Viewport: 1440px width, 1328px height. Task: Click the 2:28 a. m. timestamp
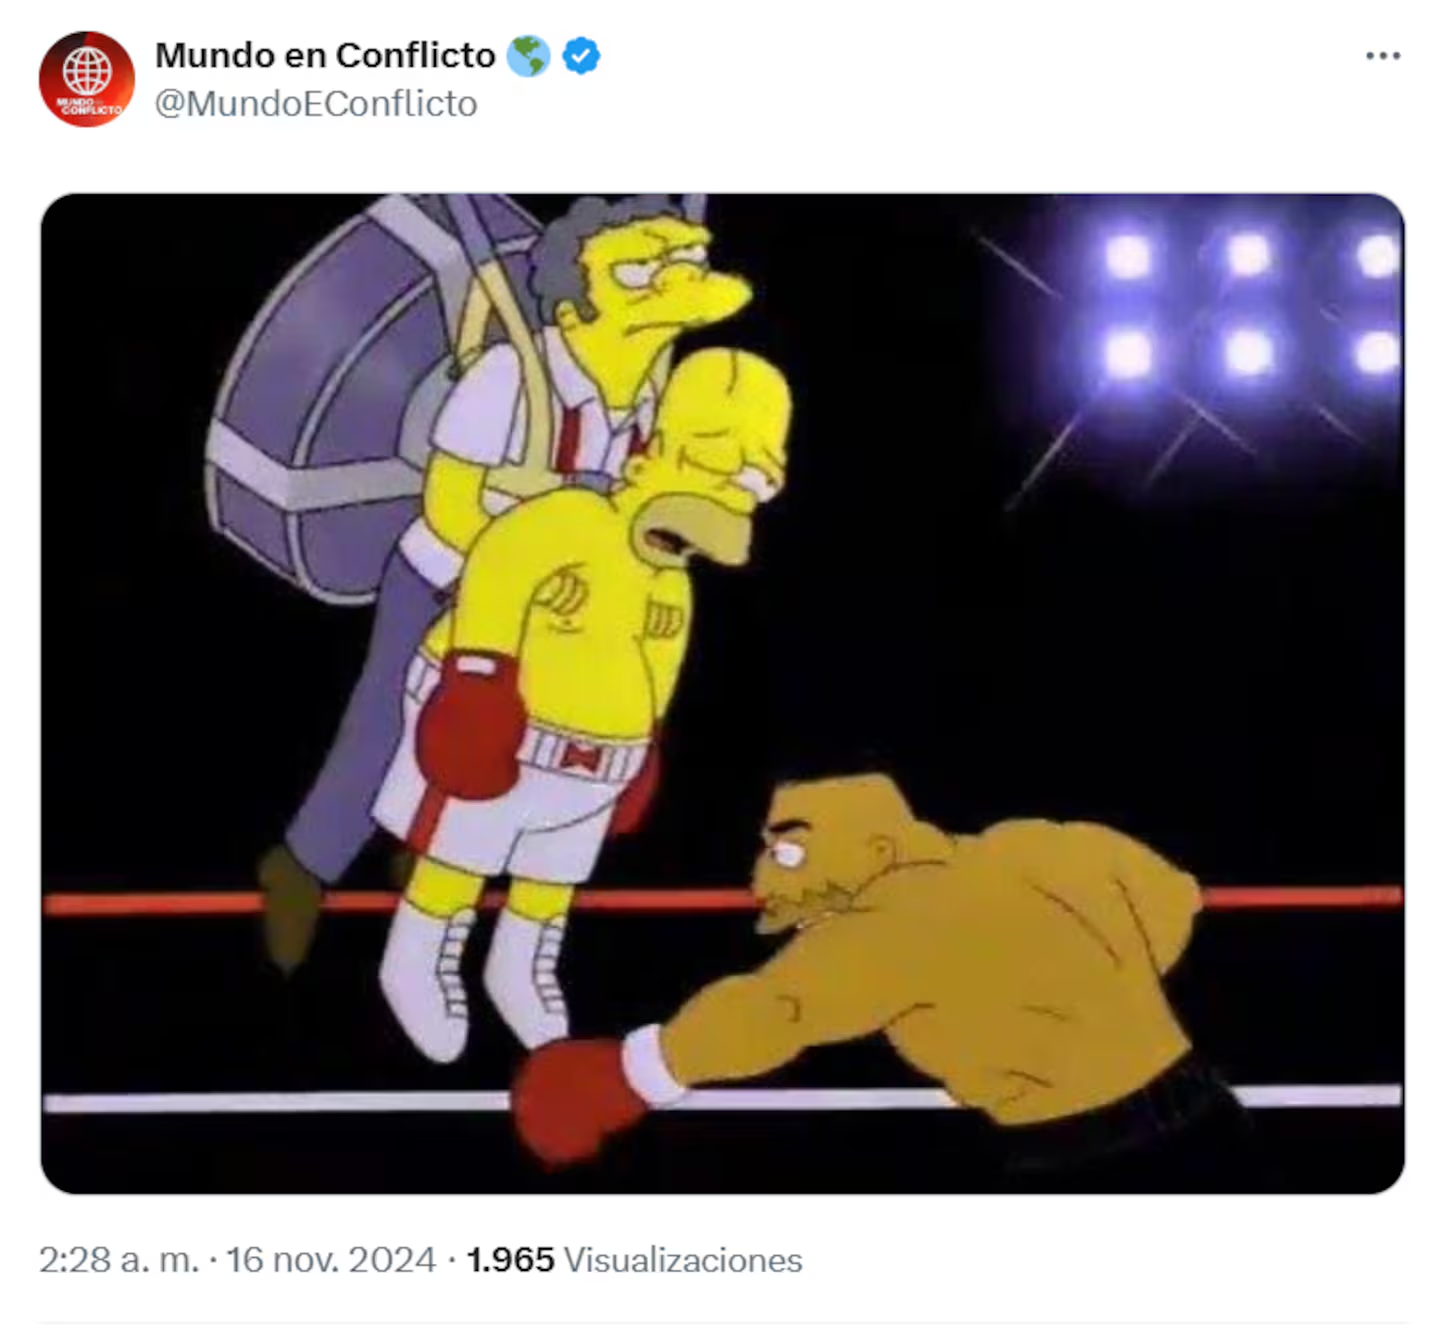[x=119, y=1259]
